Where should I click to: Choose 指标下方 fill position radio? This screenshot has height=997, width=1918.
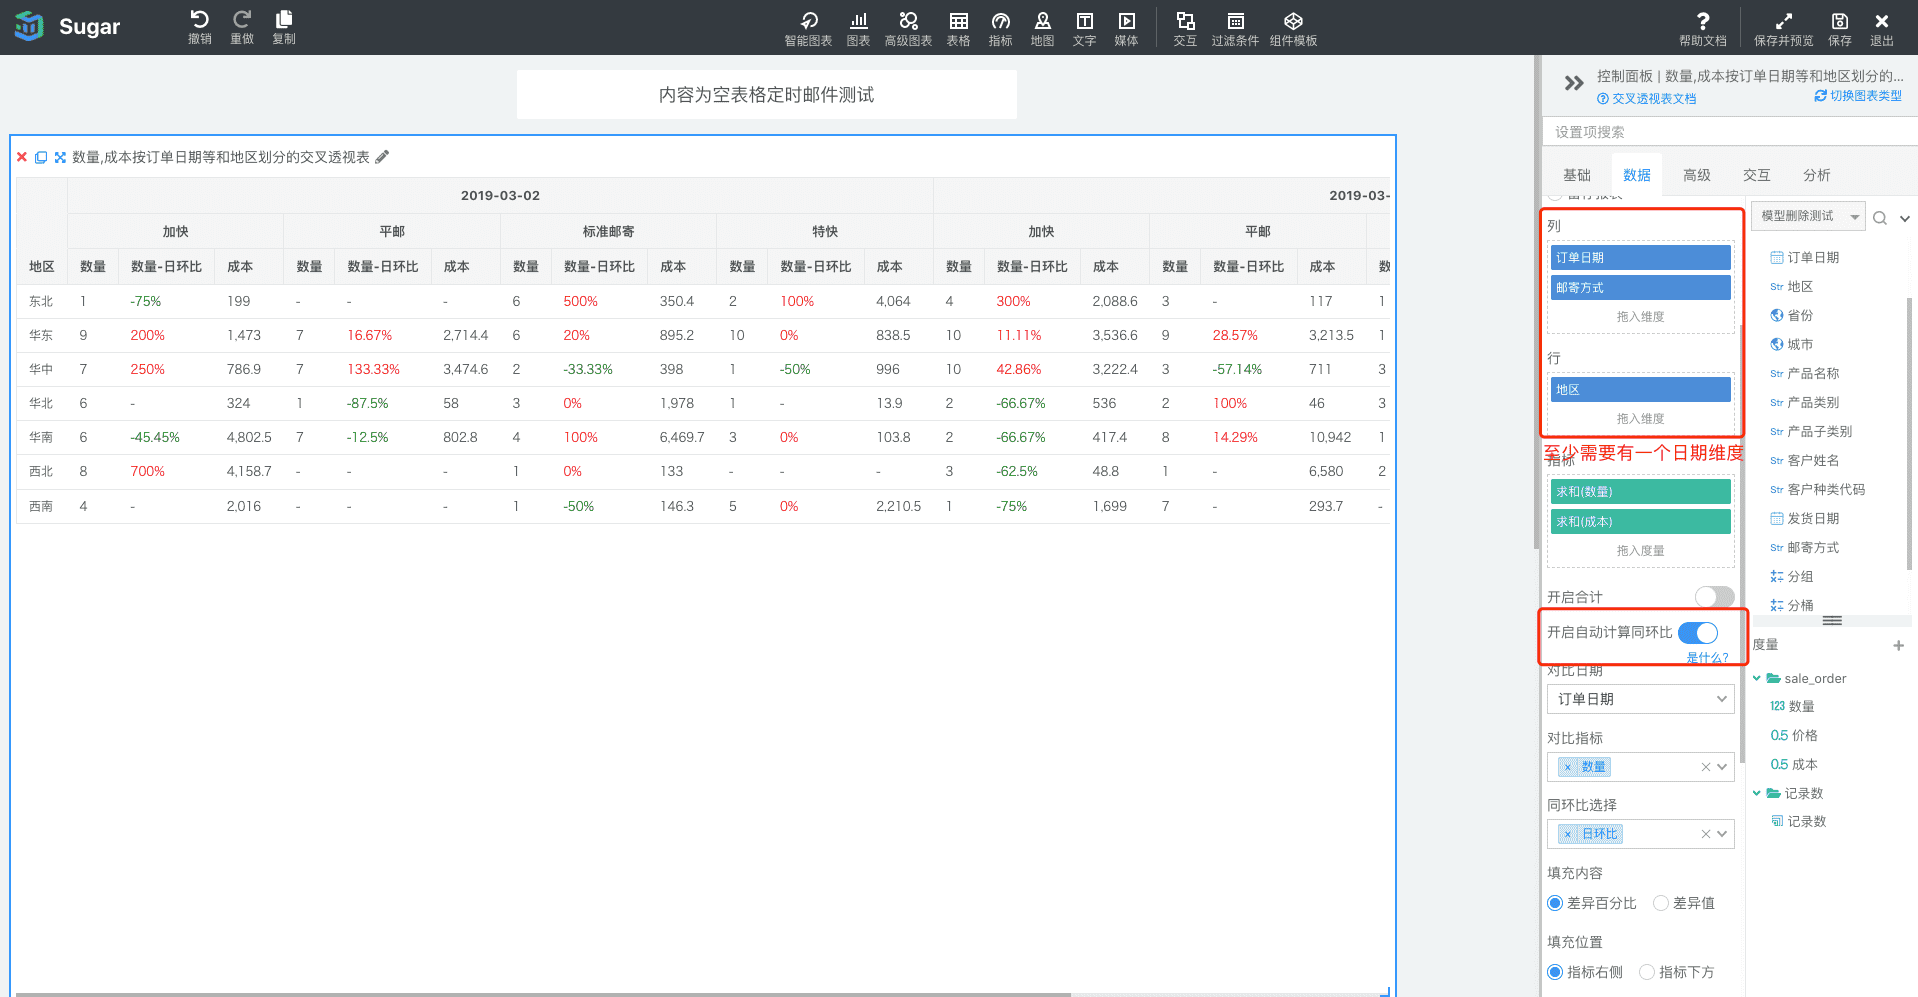point(1647,972)
